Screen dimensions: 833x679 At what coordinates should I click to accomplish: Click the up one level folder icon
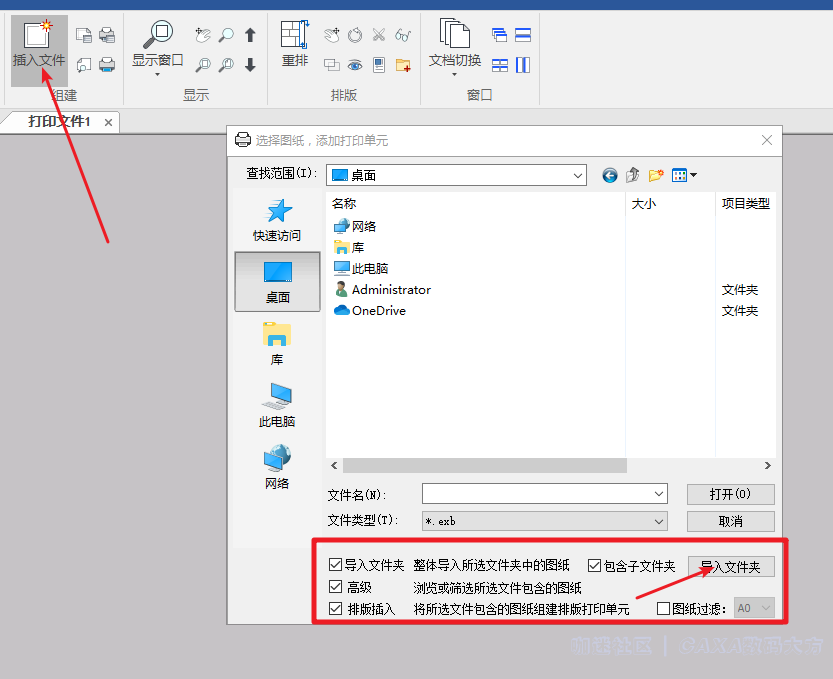(x=632, y=175)
